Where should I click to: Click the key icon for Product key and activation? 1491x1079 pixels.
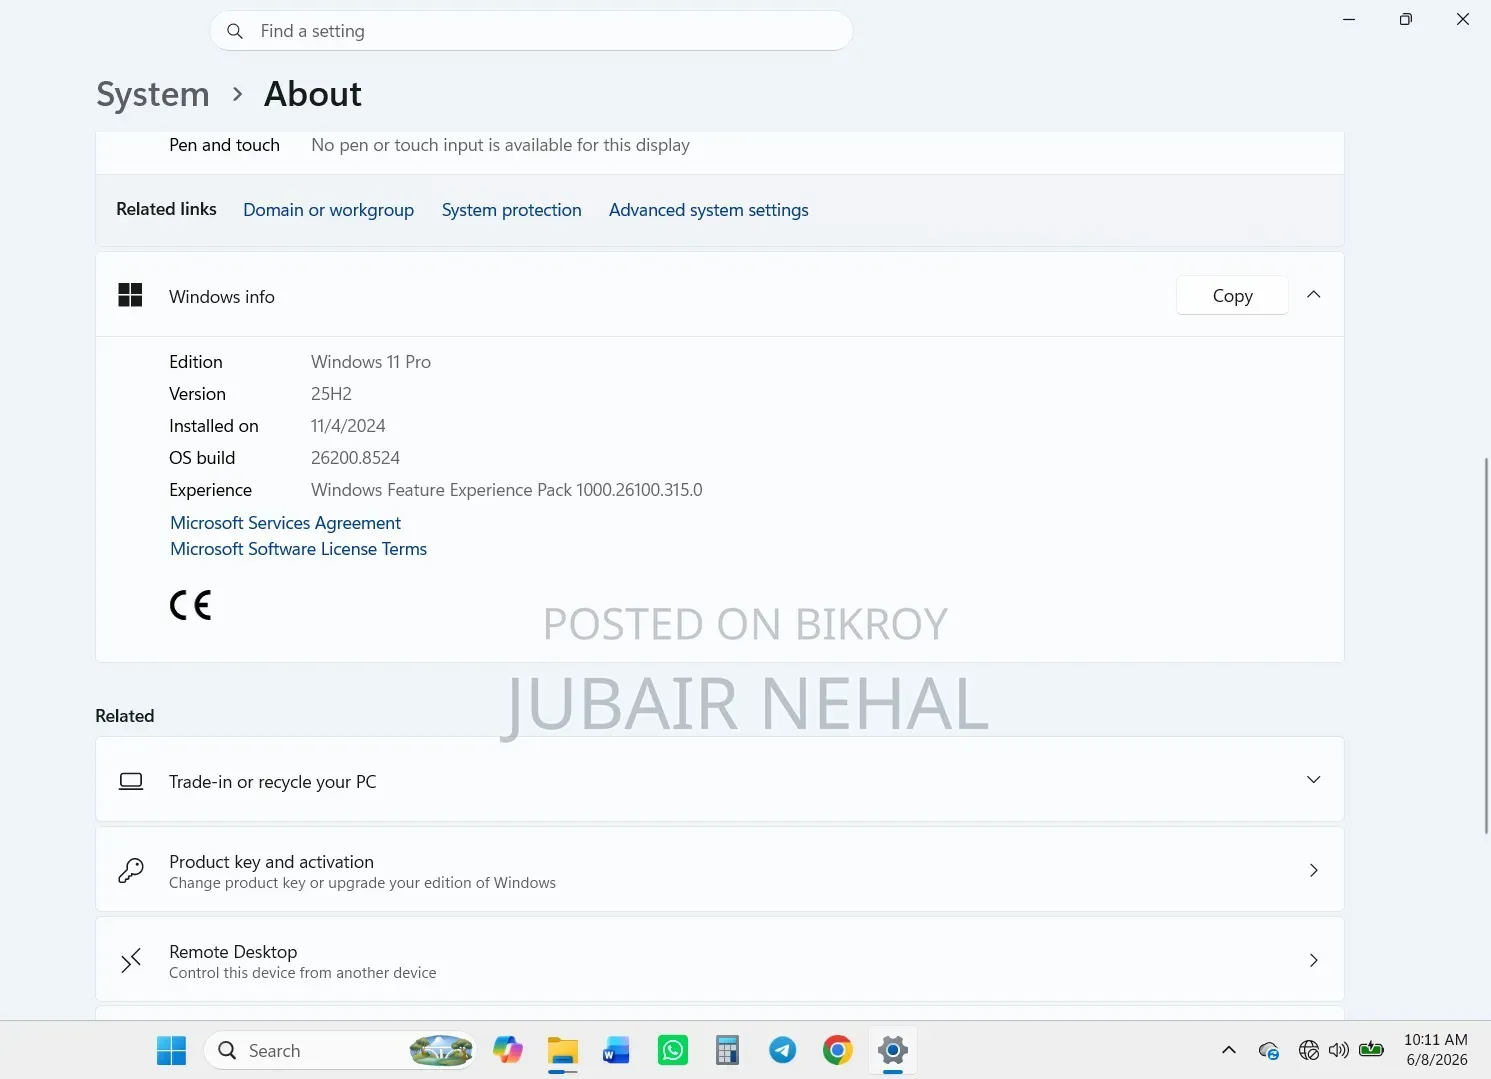point(131,870)
